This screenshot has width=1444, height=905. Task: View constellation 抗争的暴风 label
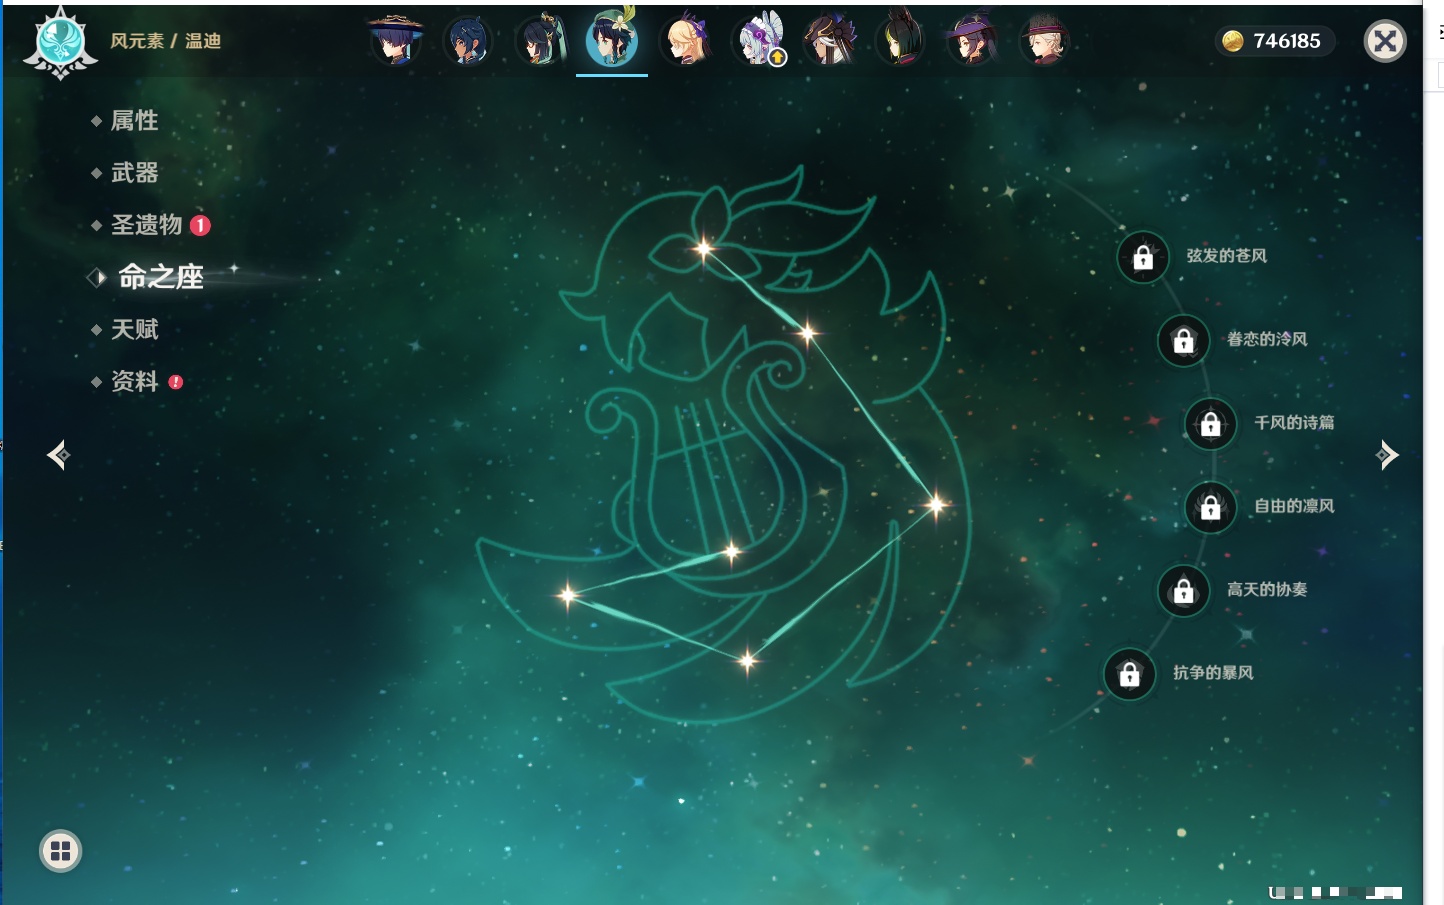tap(1213, 672)
